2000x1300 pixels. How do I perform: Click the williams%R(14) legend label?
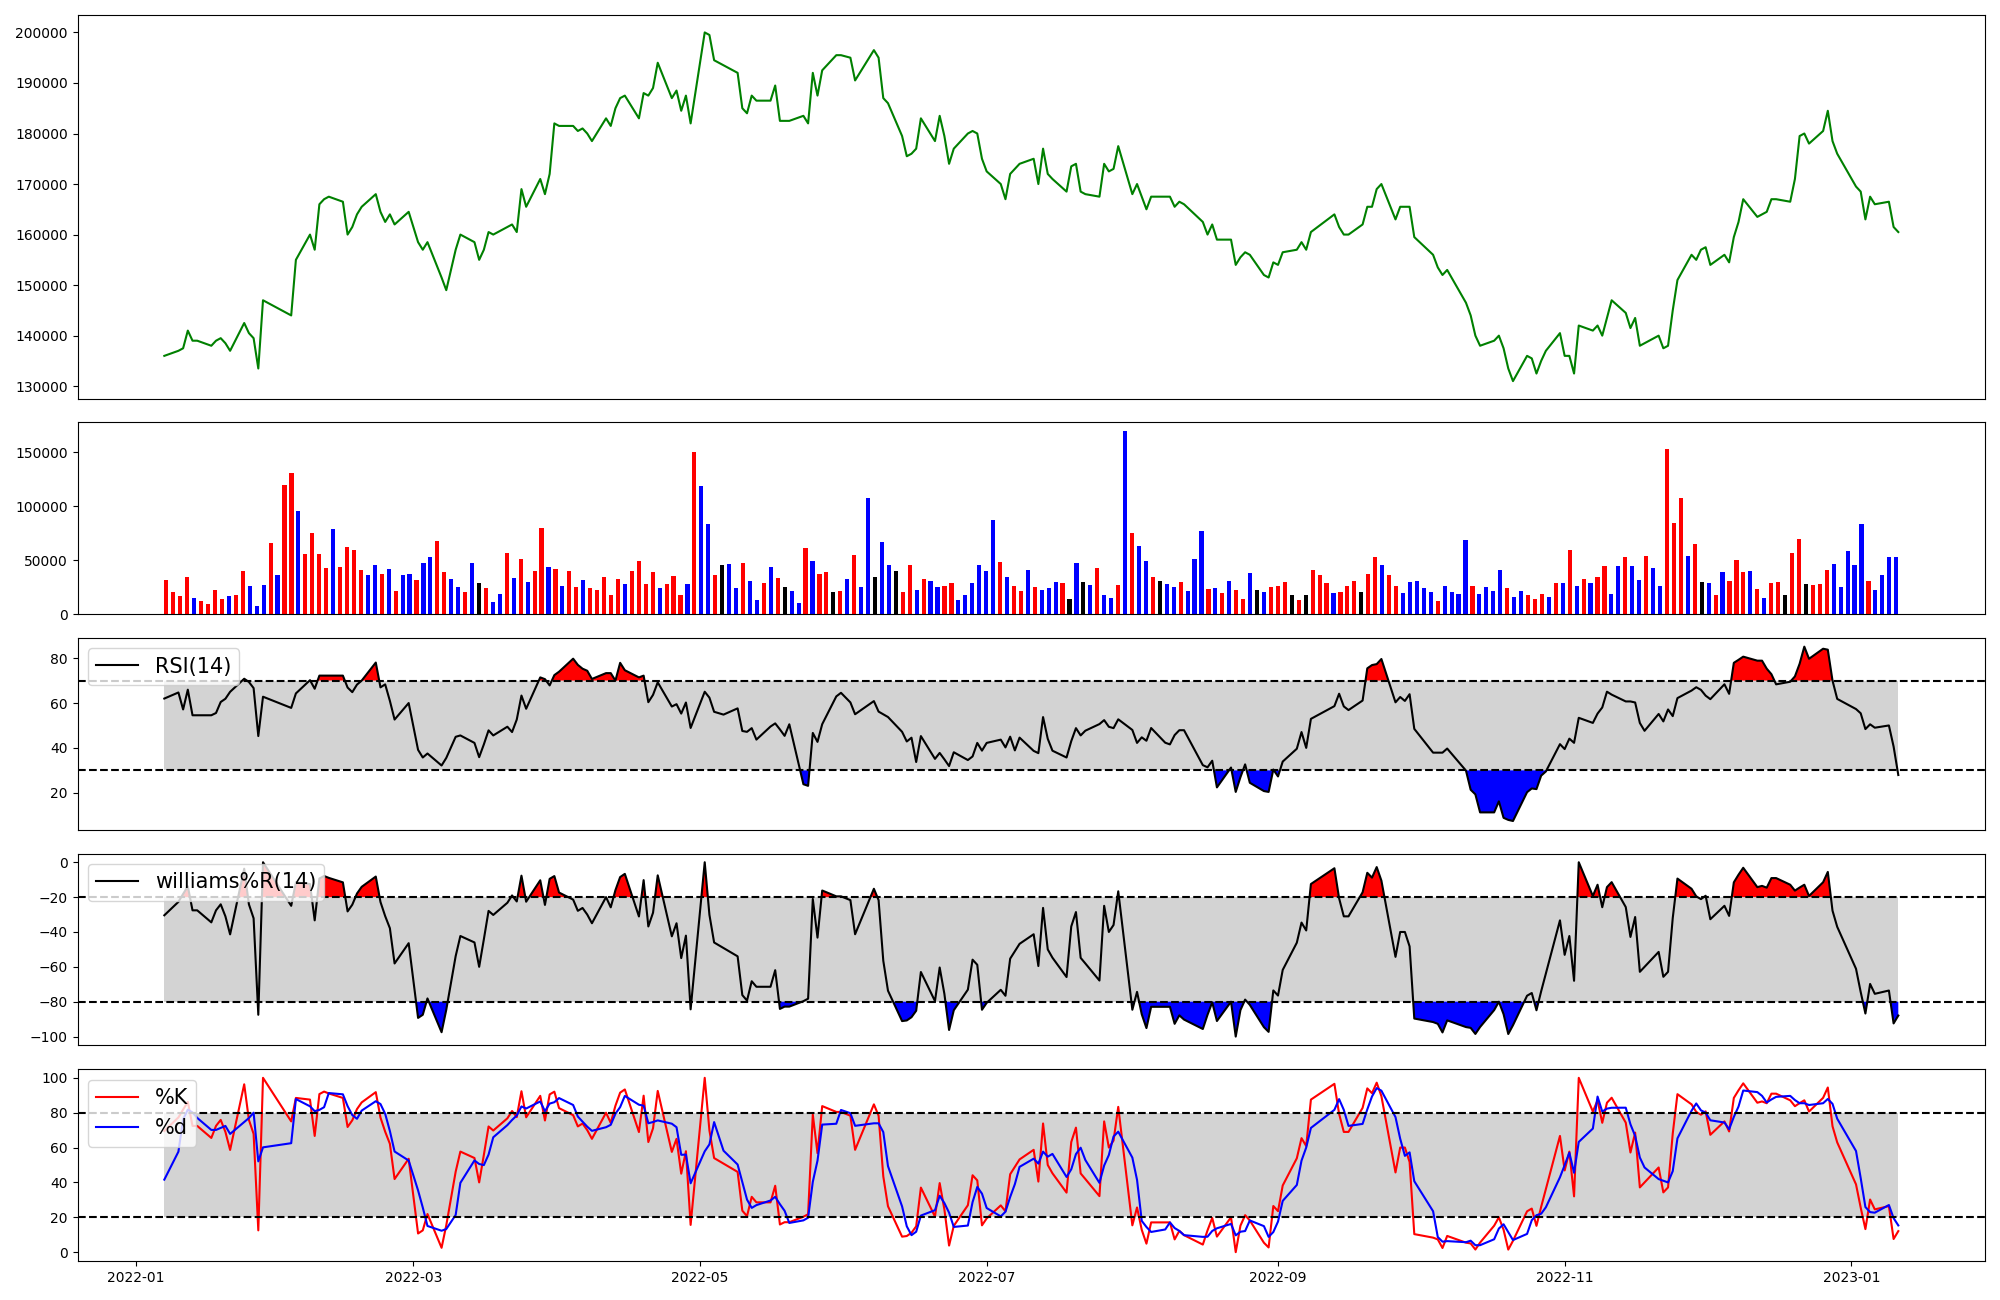pyautogui.click(x=235, y=881)
